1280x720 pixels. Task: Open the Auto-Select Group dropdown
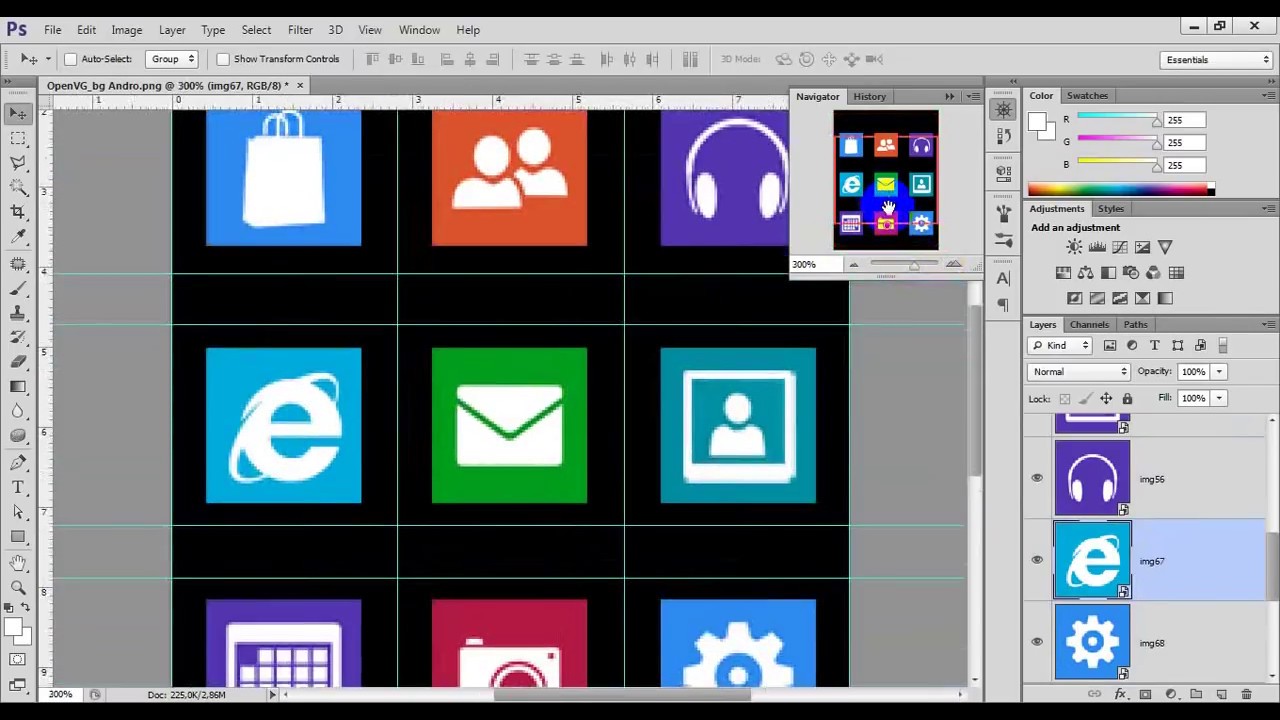click(x=171, y=59)
